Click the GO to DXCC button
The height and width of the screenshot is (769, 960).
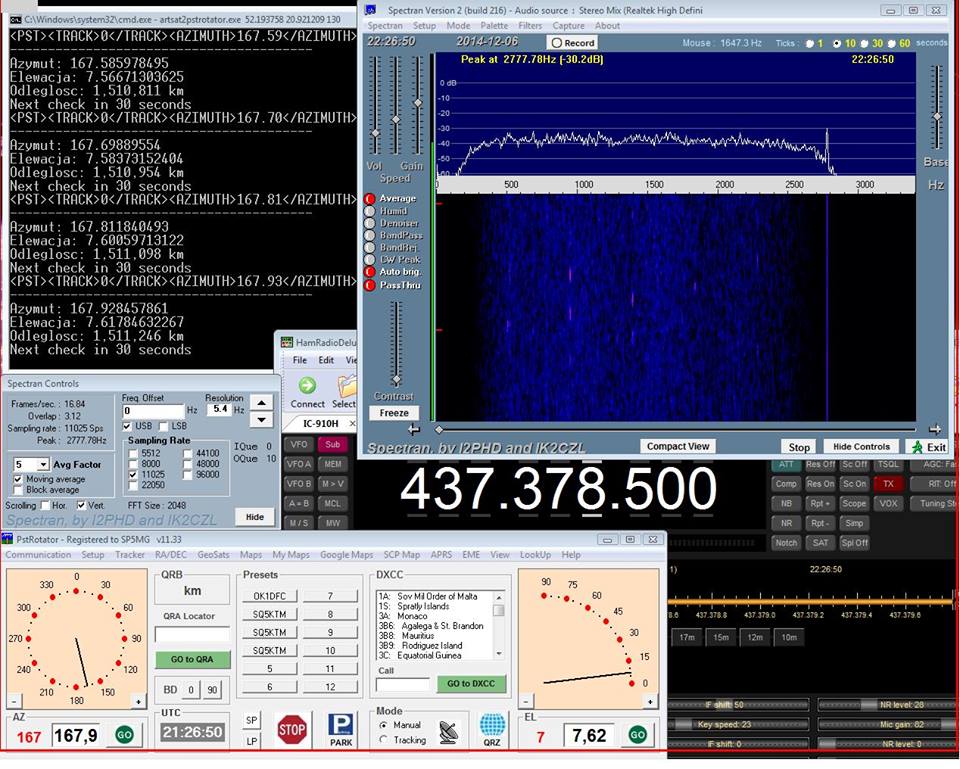(471, 684)
